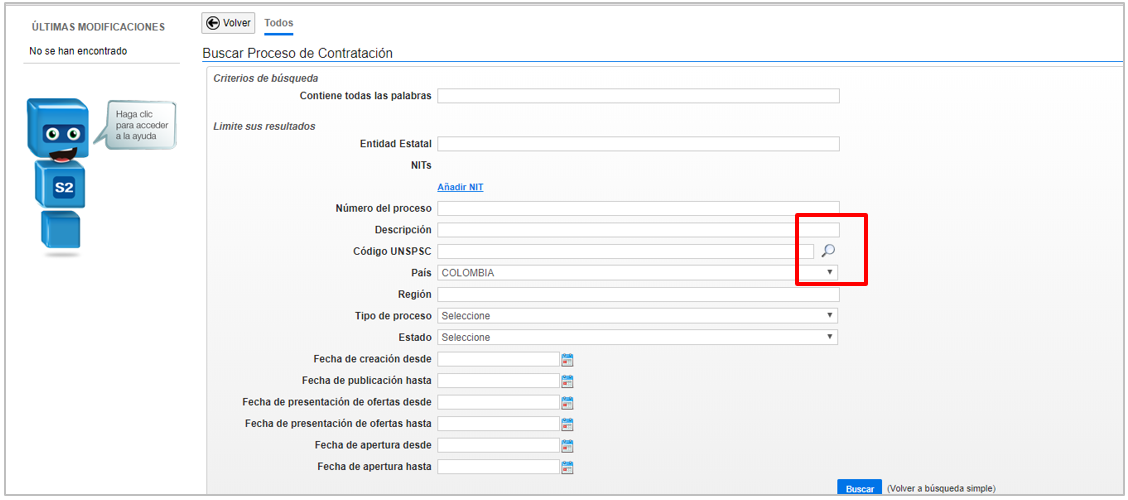The image size is (1128, 500).
Task: Click the Limite sus resultados label
Action: (x=264, y=127)
